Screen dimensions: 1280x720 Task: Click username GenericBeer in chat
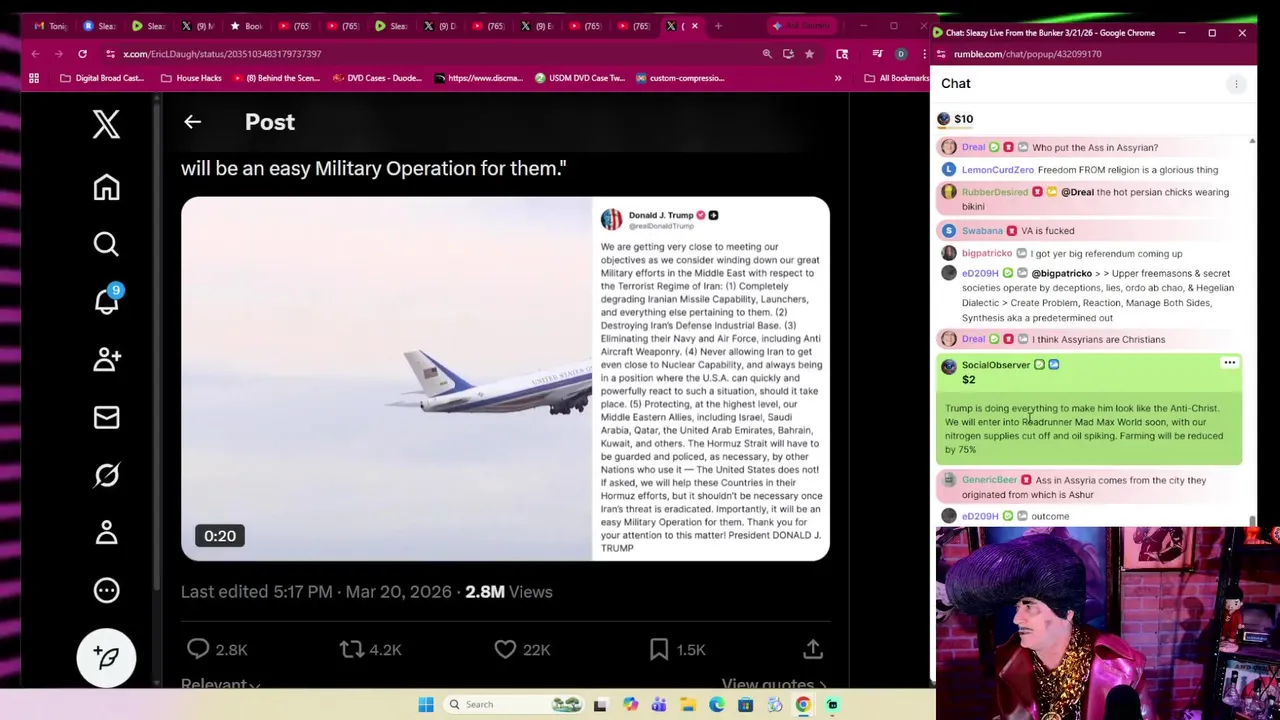pyautogui.click(x=989, y=480)
